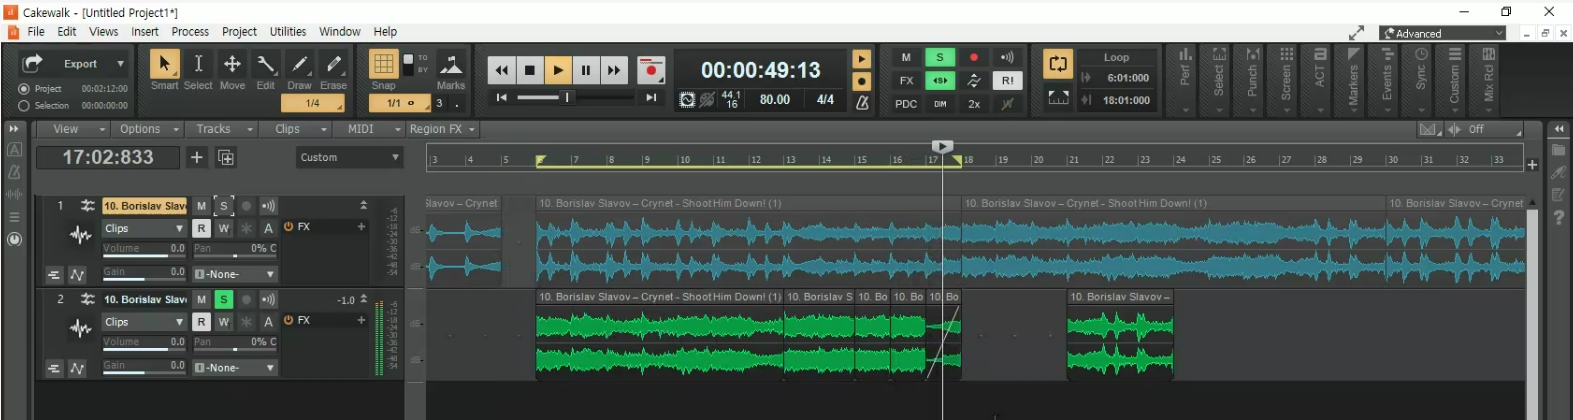Arm track 2 for recording

[x=246, y=299]
